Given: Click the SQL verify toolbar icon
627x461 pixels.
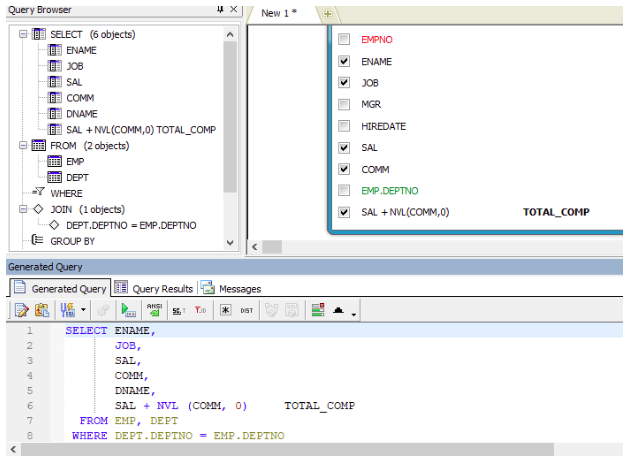Looking at the screenshot, I should 68,310.
